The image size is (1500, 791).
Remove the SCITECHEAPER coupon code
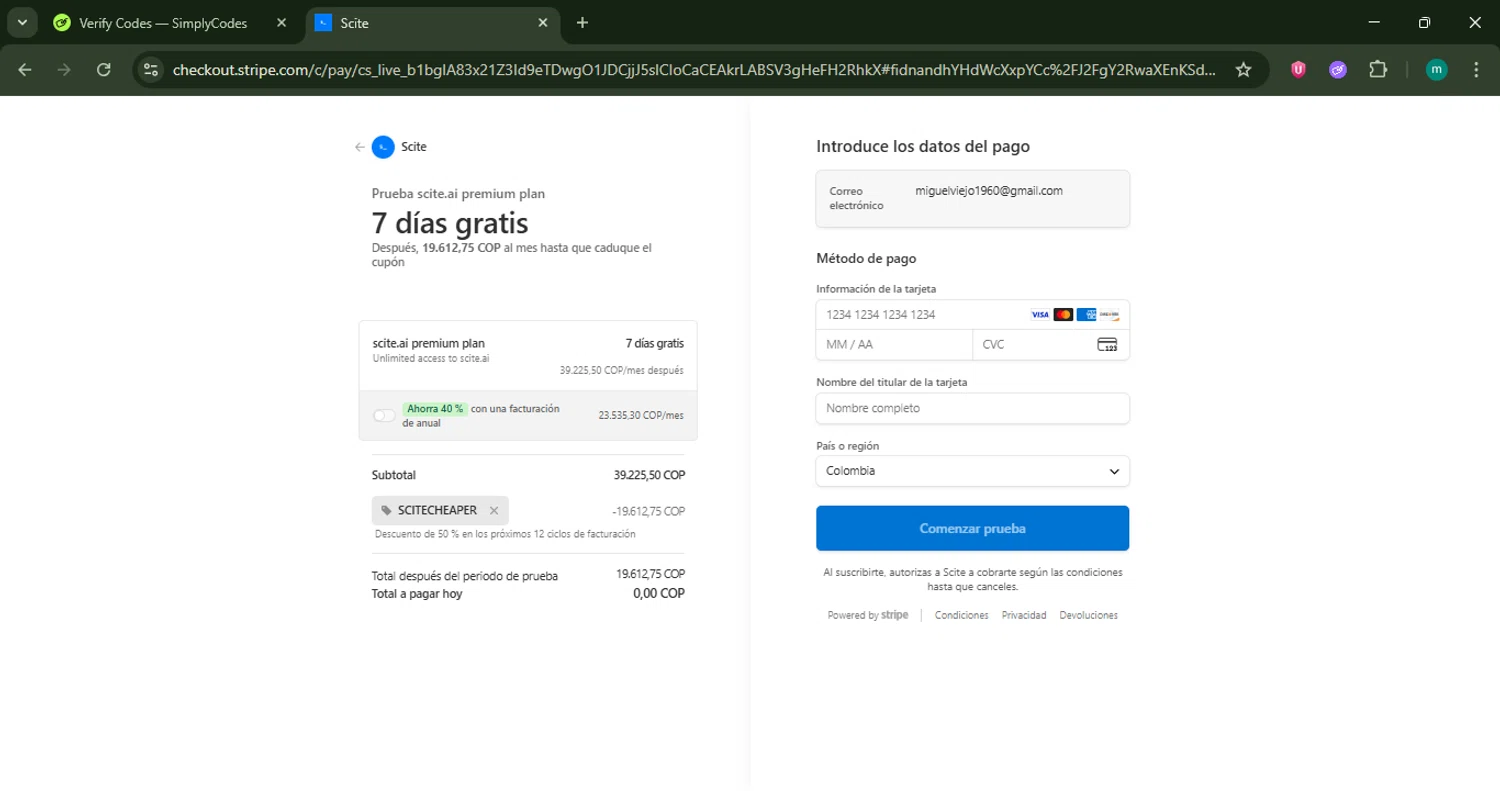pos(494,510)
